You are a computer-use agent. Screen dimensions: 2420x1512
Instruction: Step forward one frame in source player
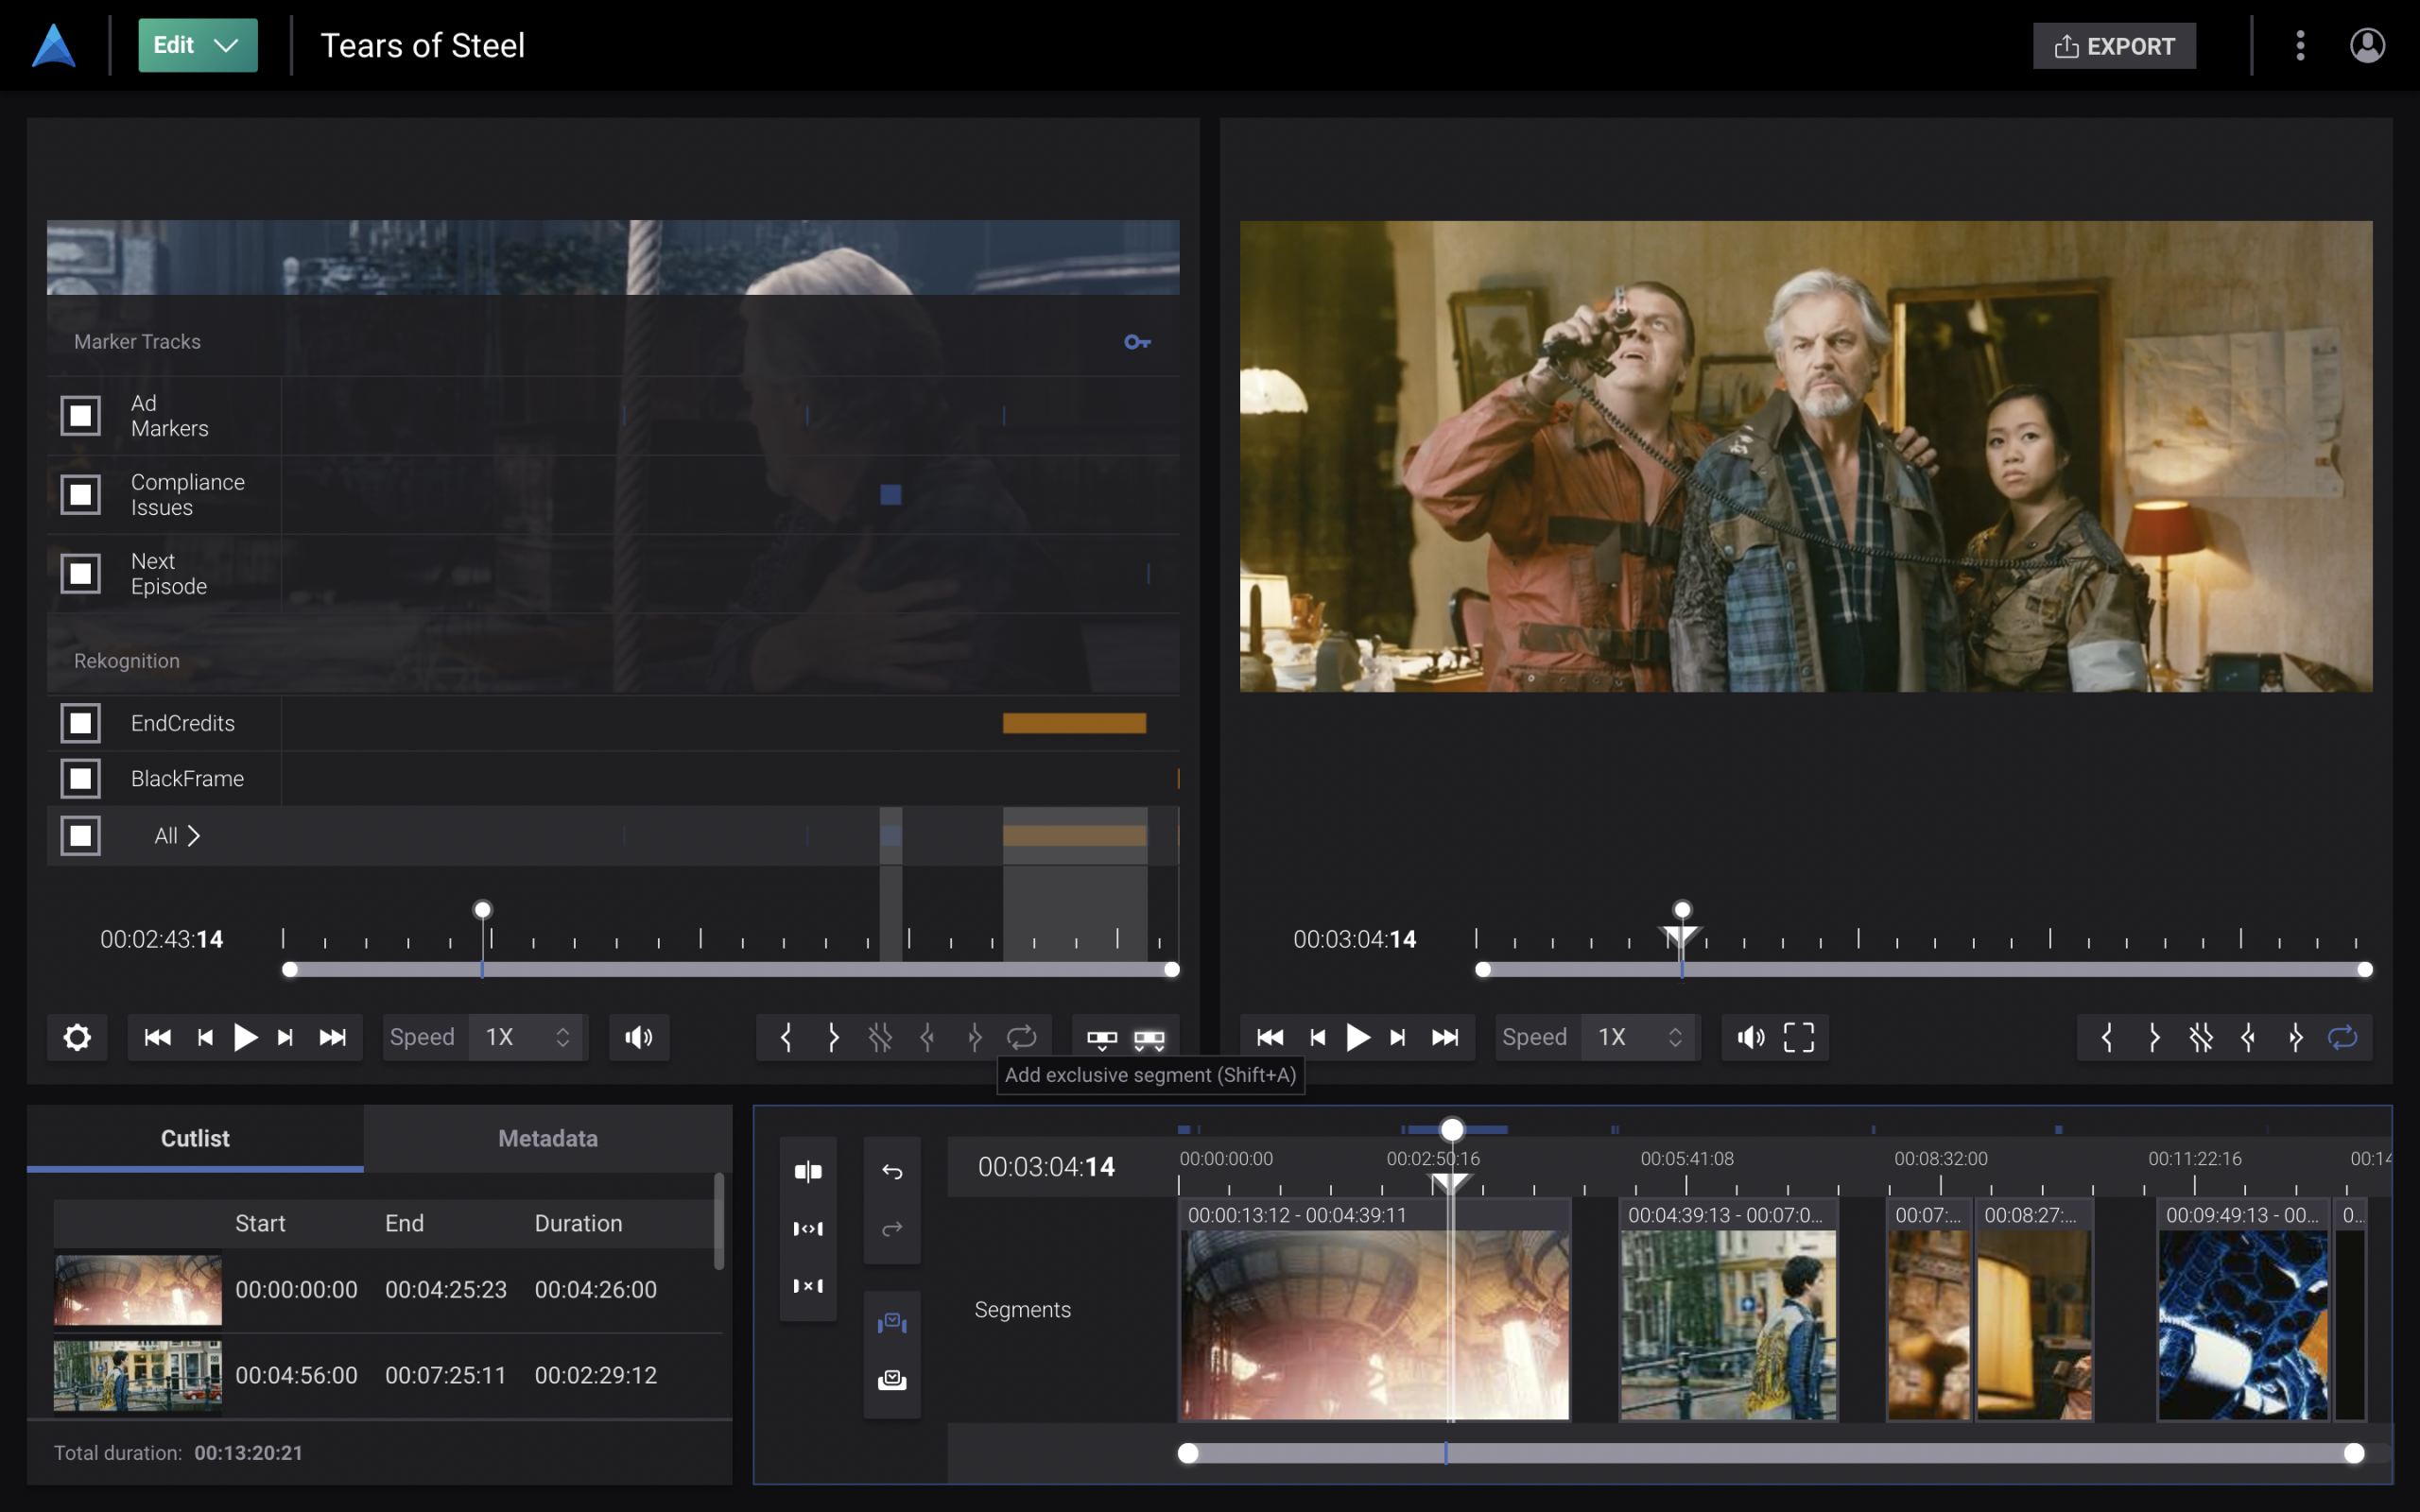[286, 1037]
